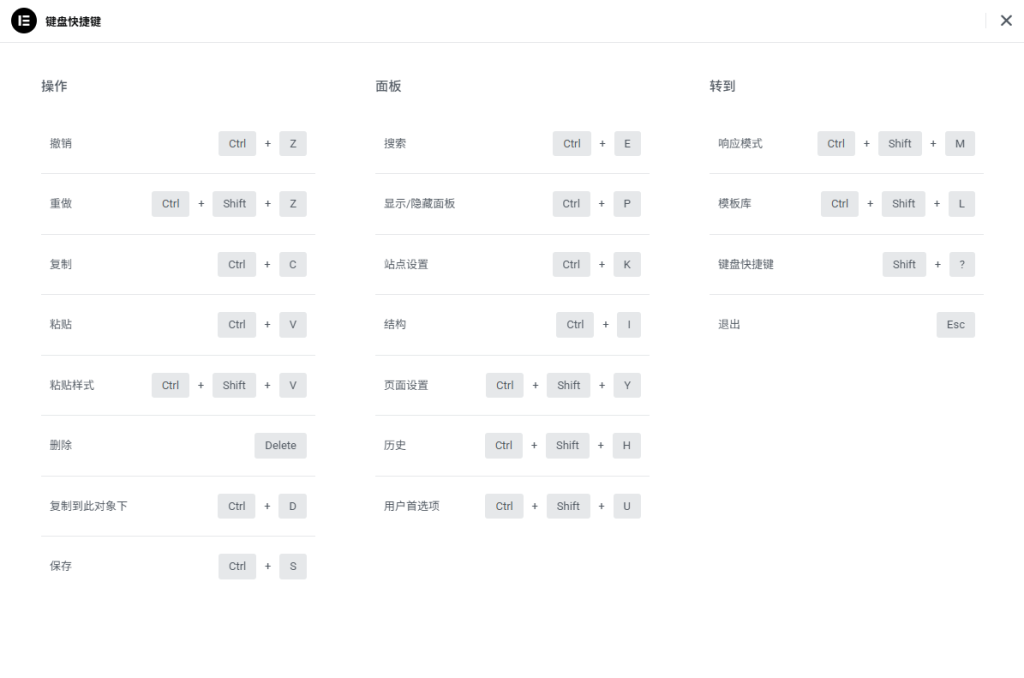Click the 用户首选项 shortcut label
This screenshot has width=1024, height=678.
411,506
